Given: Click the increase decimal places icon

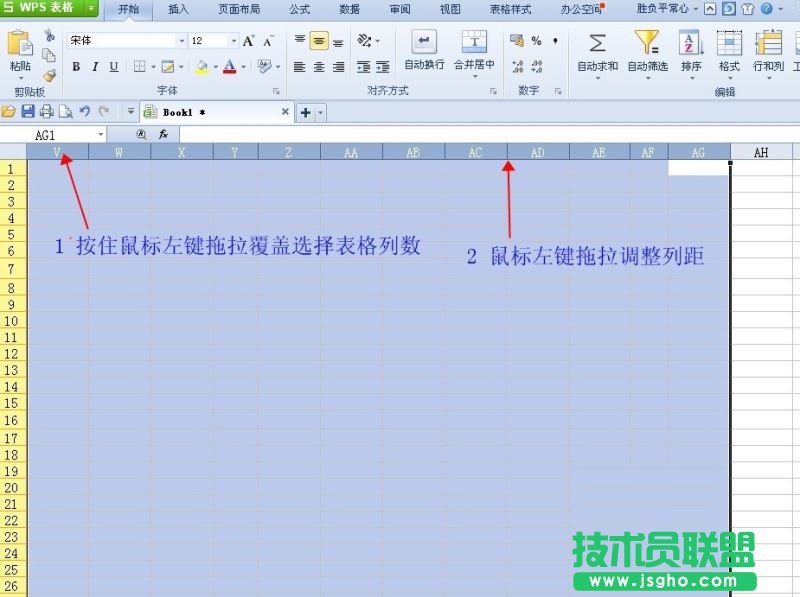Looking at the screenshot, I should (x=517, y=66).
